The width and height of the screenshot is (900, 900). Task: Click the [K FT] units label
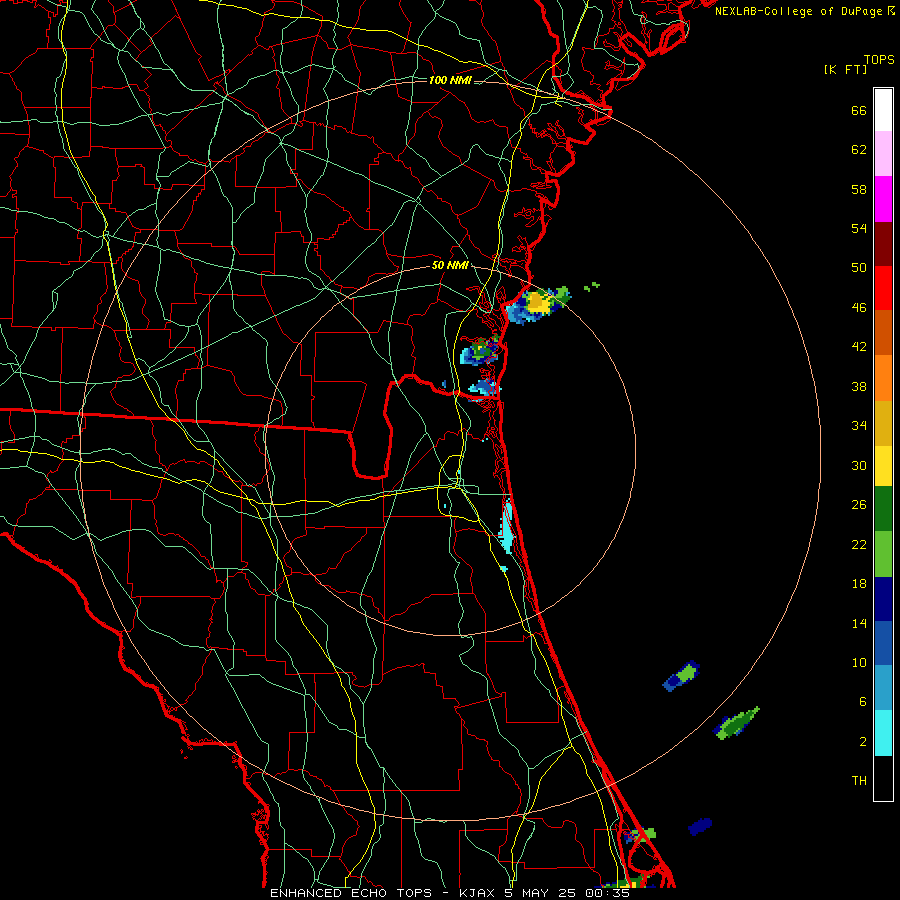tap(845, 69)
